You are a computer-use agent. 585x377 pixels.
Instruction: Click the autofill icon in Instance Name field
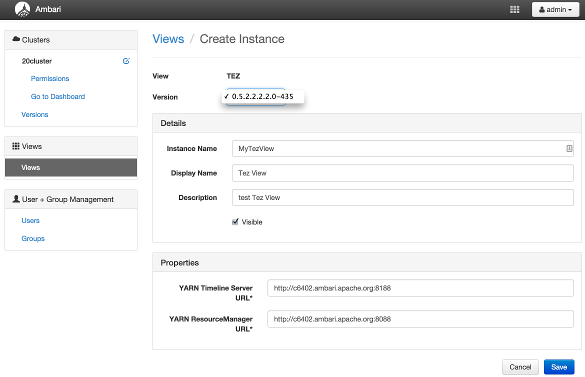coord(569,149)
